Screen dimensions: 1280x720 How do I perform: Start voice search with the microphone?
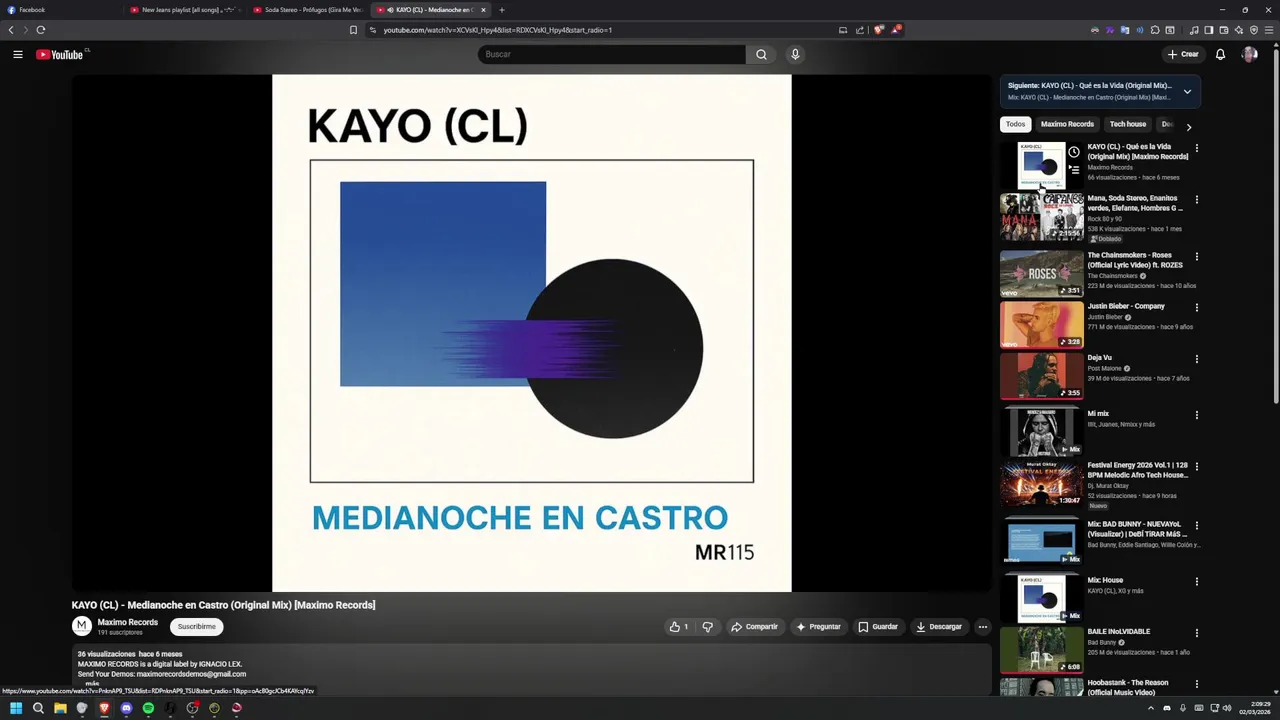click(x=795, y=54)
